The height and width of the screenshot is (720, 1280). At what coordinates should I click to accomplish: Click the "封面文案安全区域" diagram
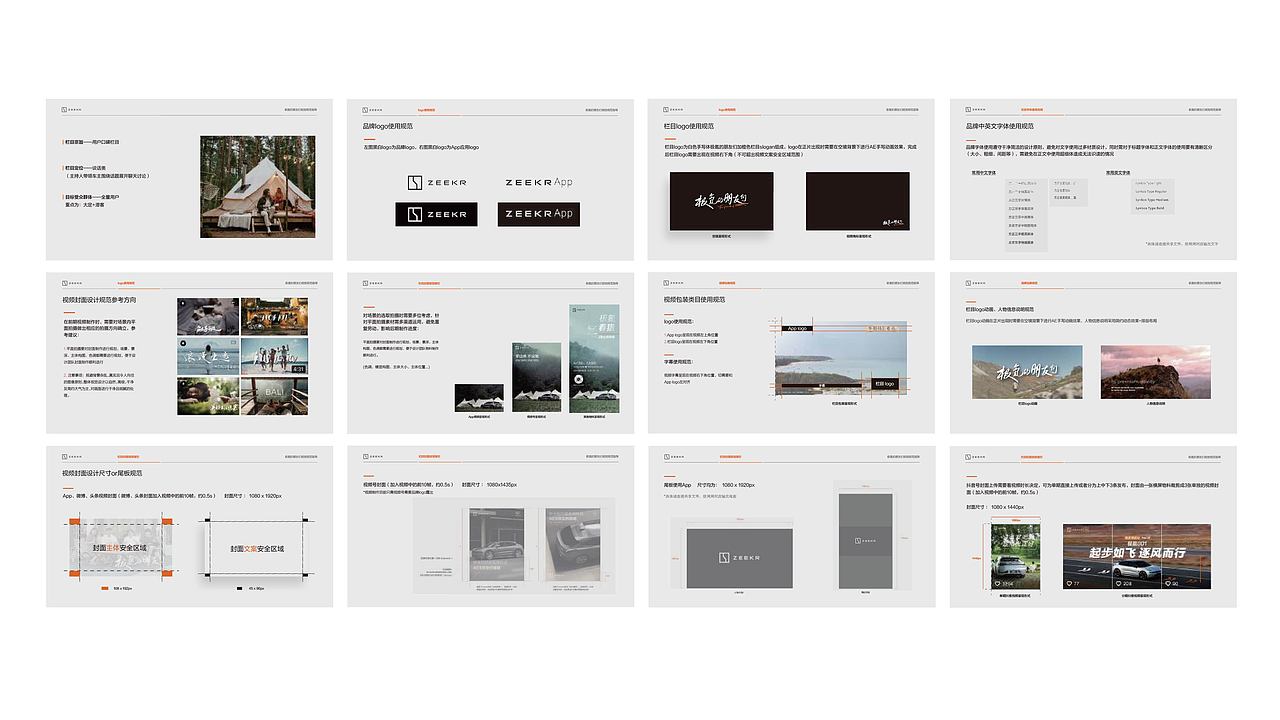257,549
